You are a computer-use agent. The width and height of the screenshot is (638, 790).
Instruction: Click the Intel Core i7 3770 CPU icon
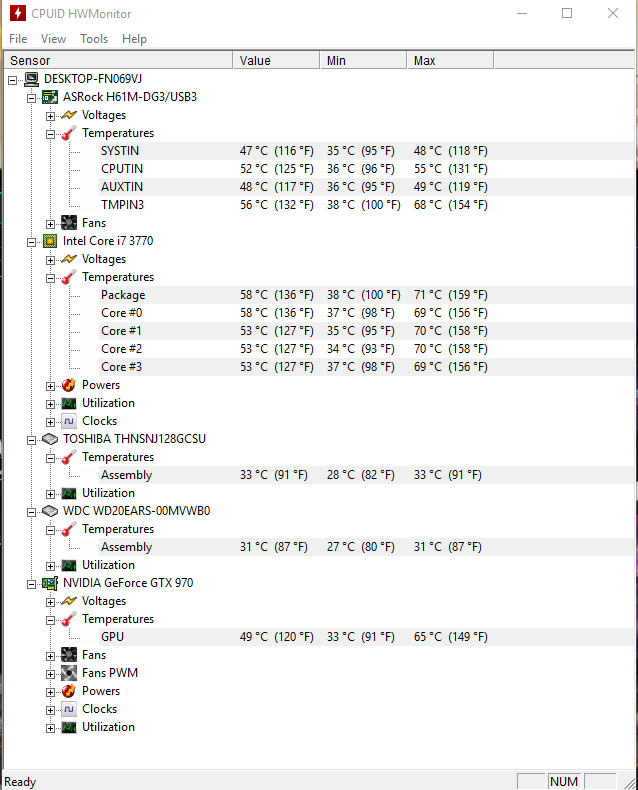tap(50, 241)
